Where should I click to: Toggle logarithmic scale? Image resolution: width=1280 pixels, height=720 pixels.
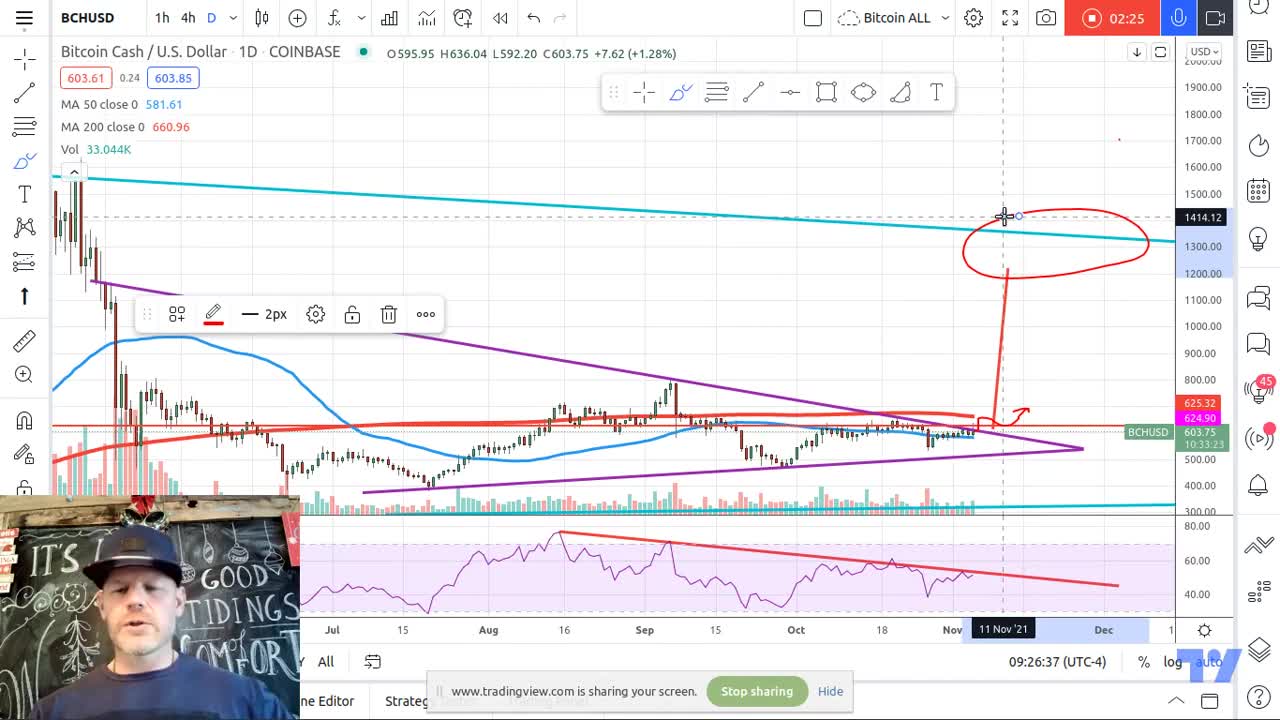point(1172,662)
